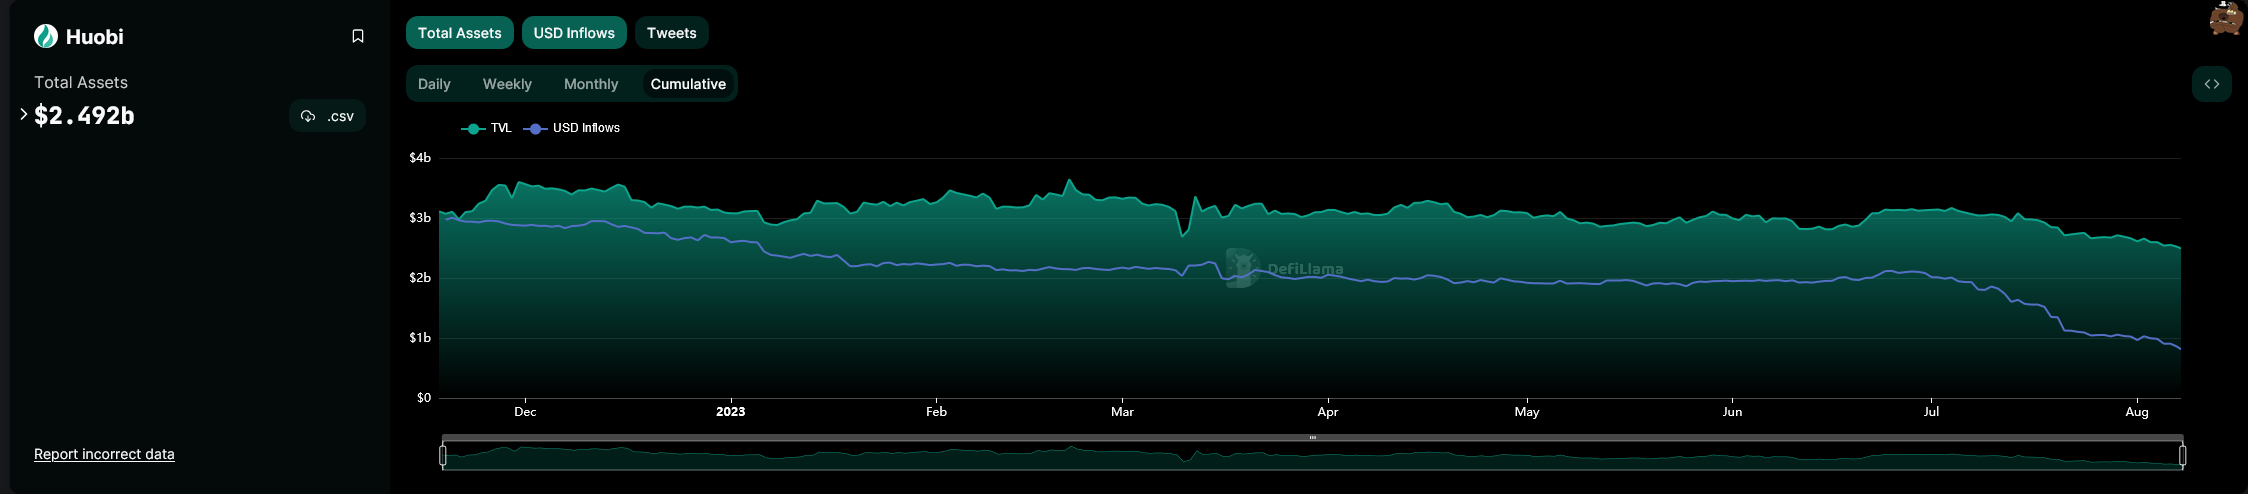
Task: Click the right handle of range slider
Action: 2182,456
